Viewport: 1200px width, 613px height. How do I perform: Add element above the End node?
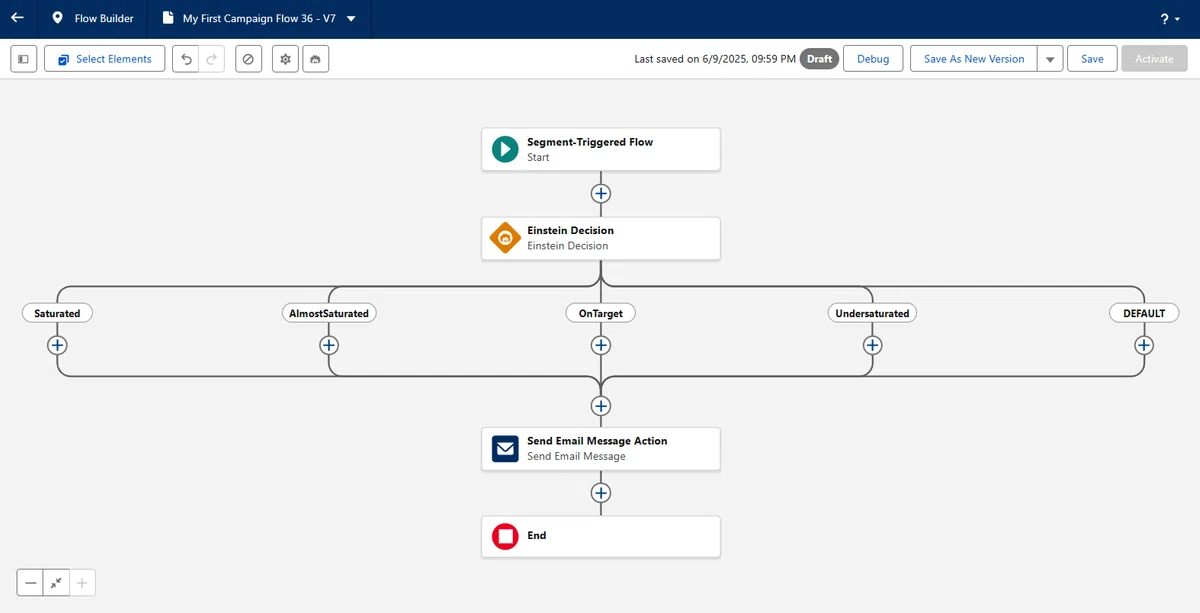[600, 493]
